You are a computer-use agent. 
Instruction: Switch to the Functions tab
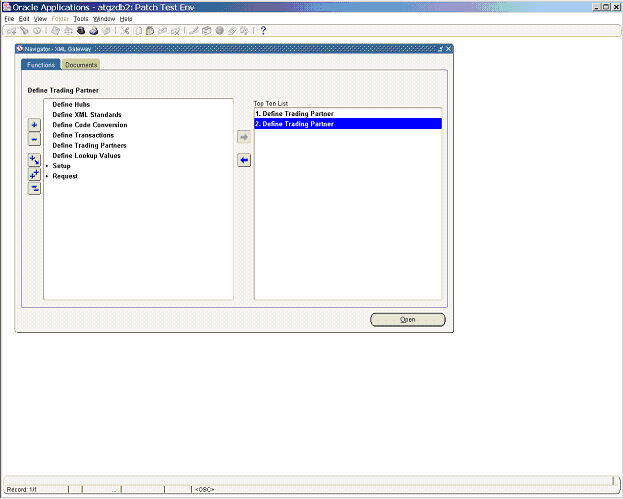point(41,65)
